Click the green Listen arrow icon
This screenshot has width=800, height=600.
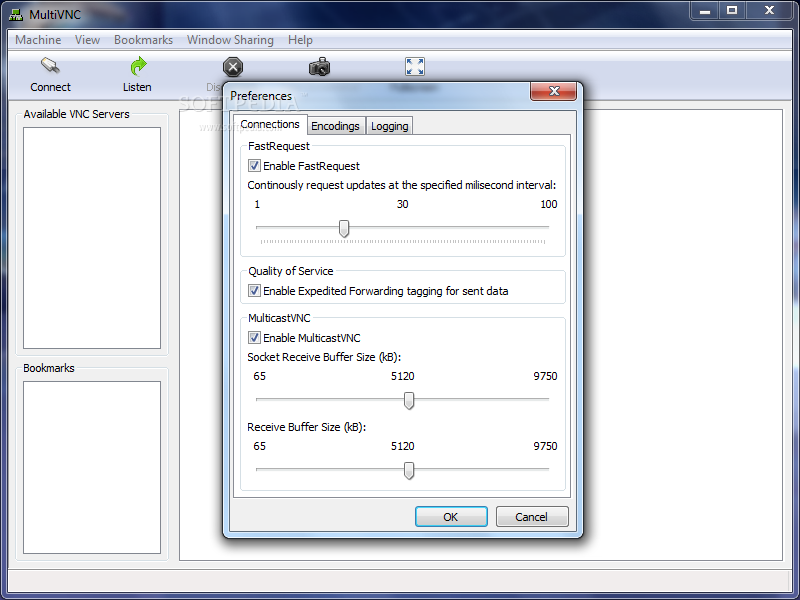point(138,66)
